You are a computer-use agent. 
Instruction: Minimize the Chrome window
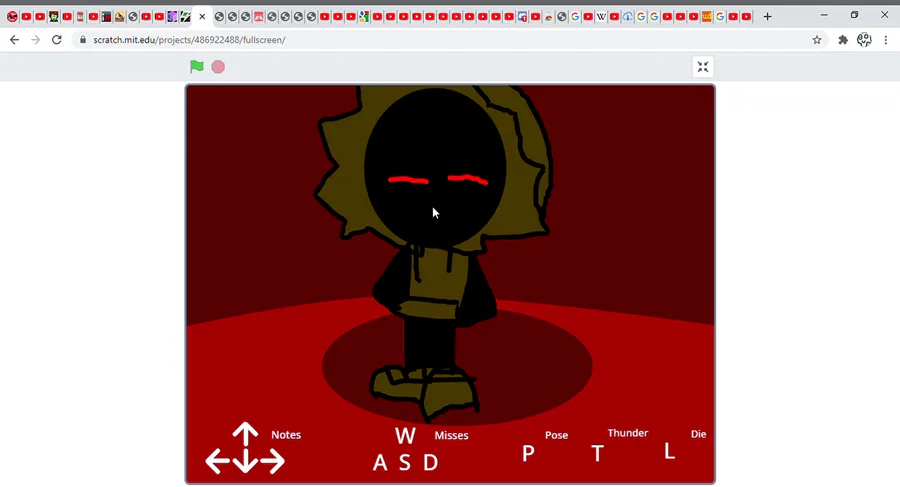pos(824,16)
